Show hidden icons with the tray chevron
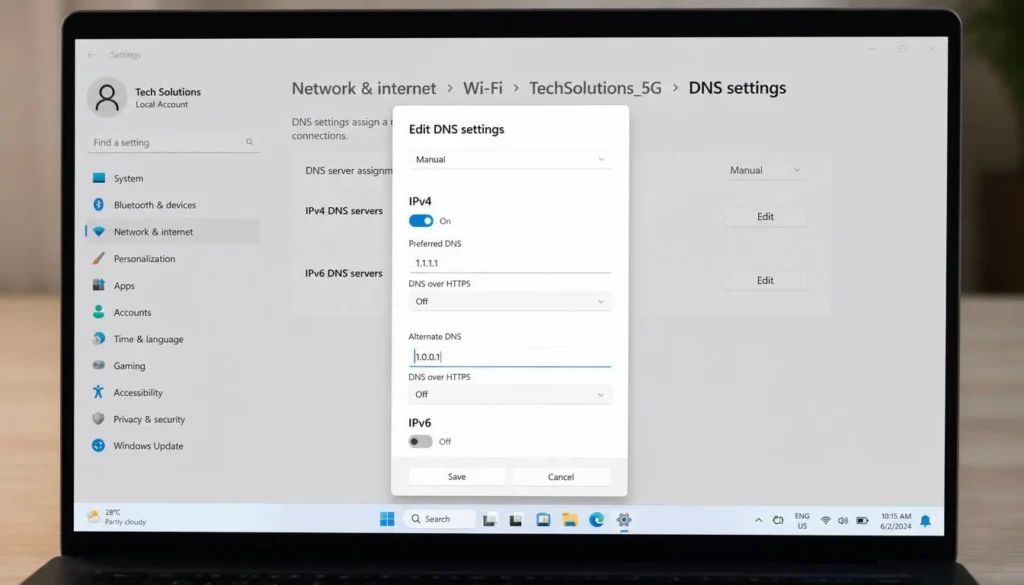The height and width of the screenshot is (585, 1024). (758, 520)
